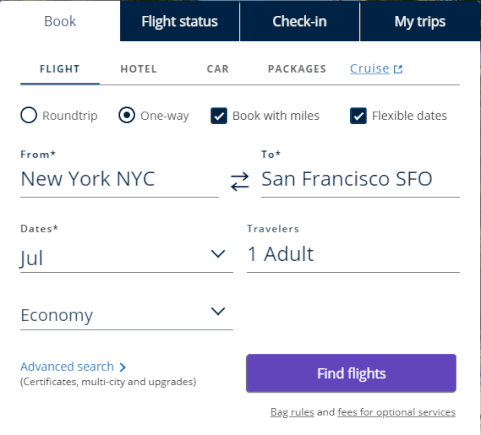This screenshot has width=481, height=435.
Task: Select the One-way radio button
Action: click(x=127, y=115)
